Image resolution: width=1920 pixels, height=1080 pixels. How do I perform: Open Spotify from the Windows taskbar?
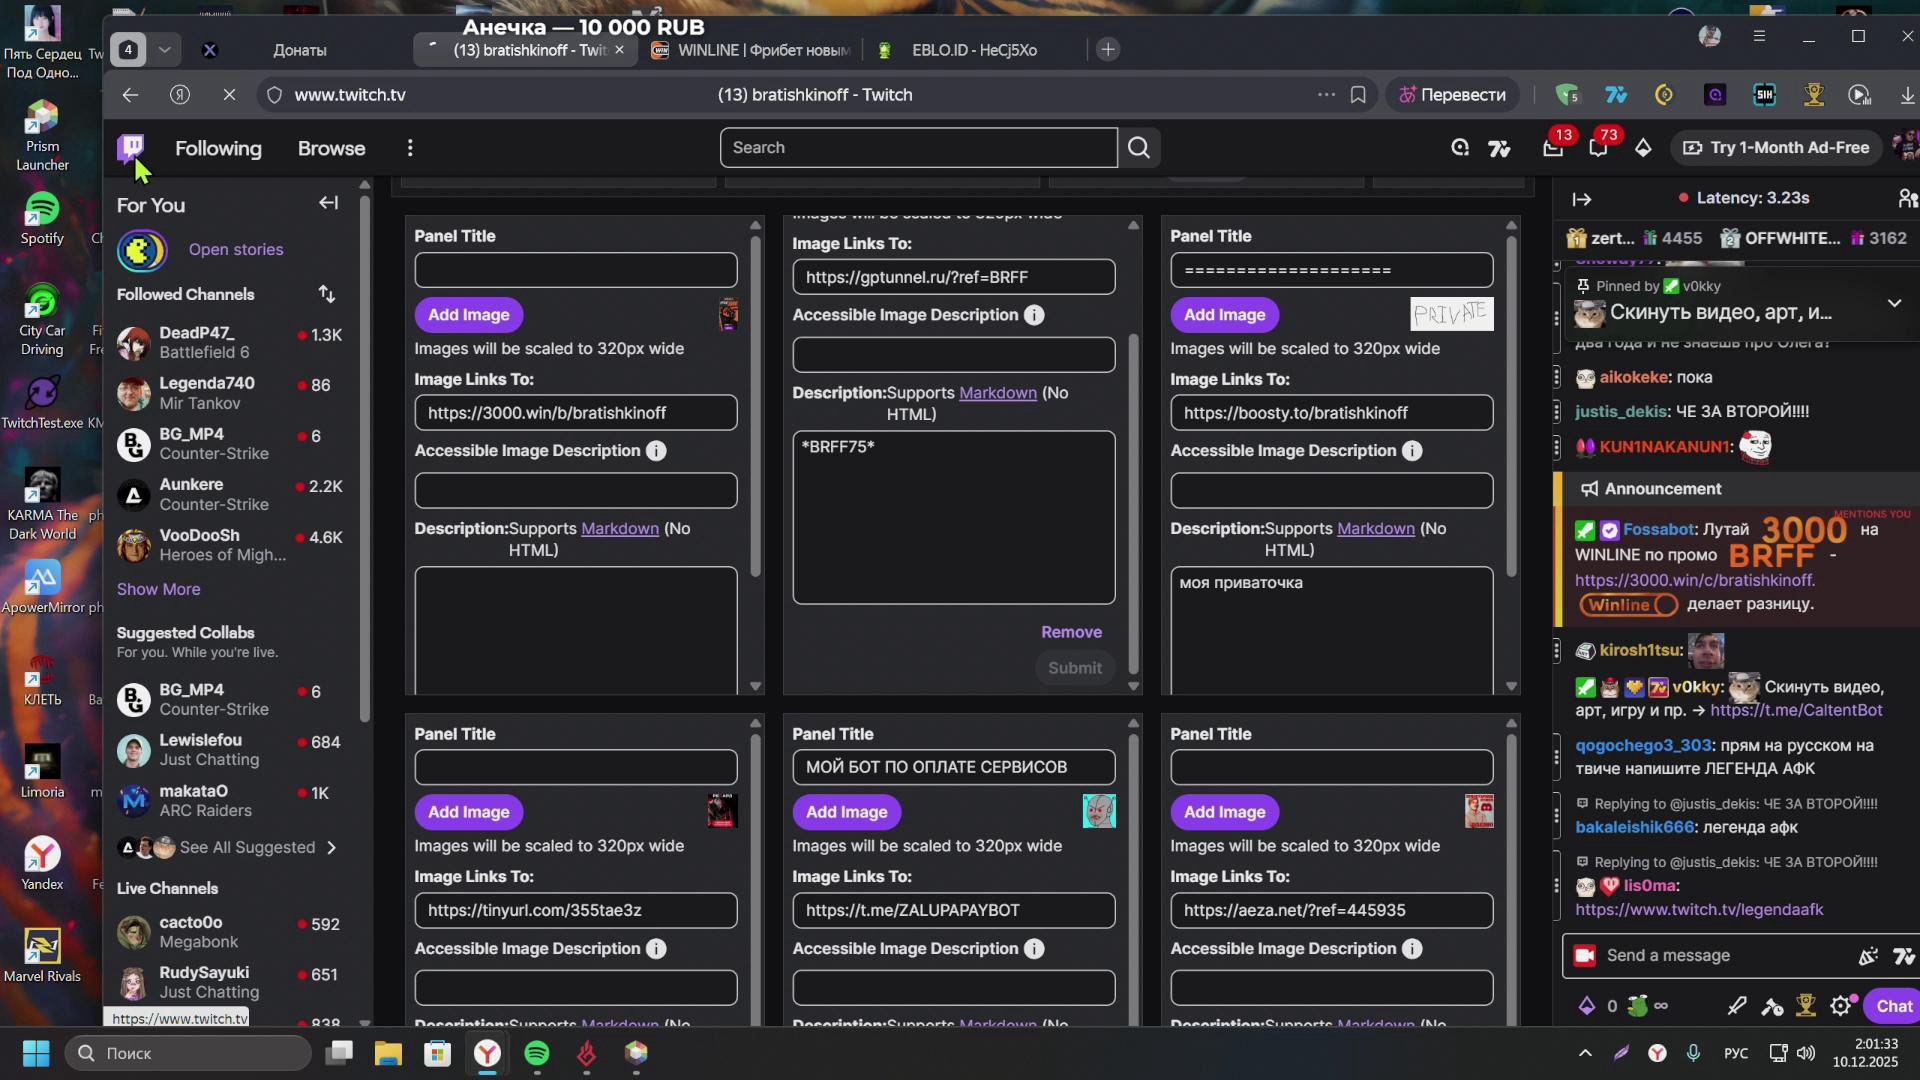click(x=537, y=1053)
